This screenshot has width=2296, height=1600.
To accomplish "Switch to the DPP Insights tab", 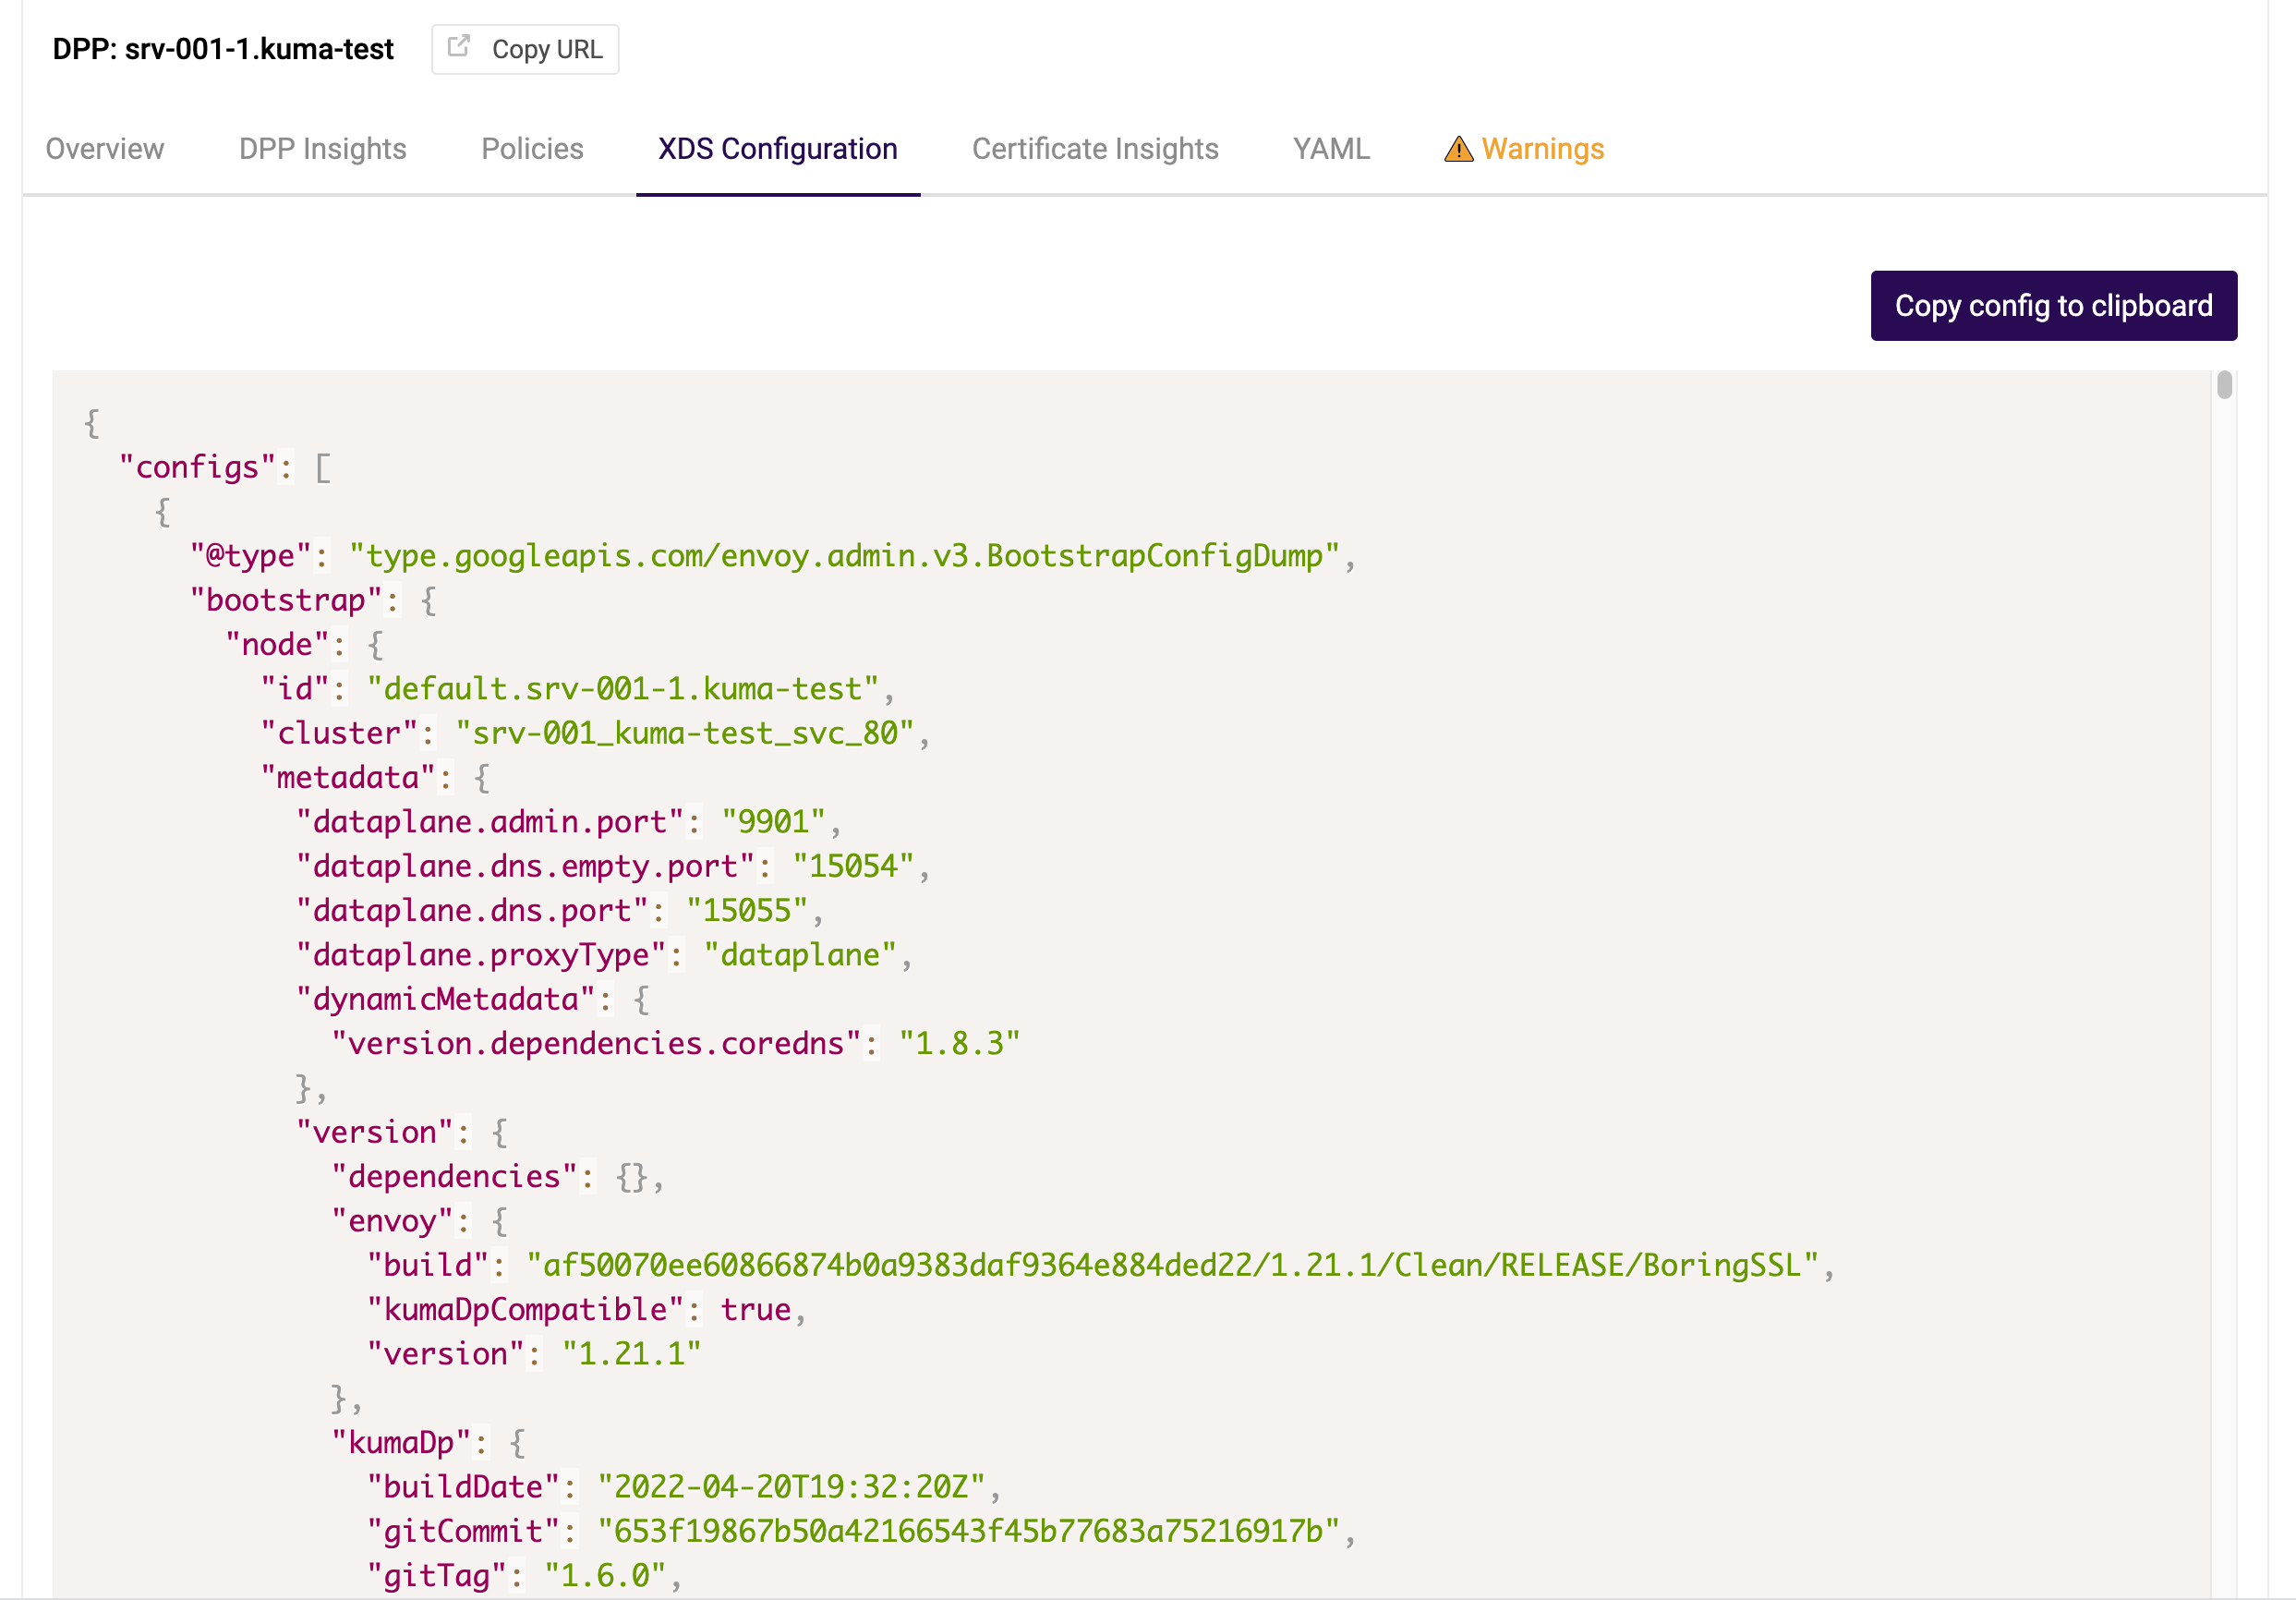I will click(x=323, y=149).
